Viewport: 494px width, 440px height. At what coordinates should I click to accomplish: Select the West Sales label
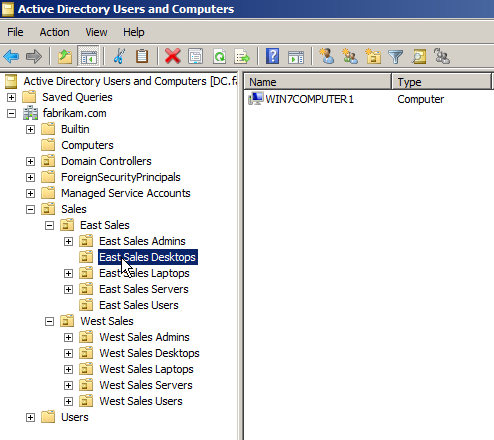107,321
